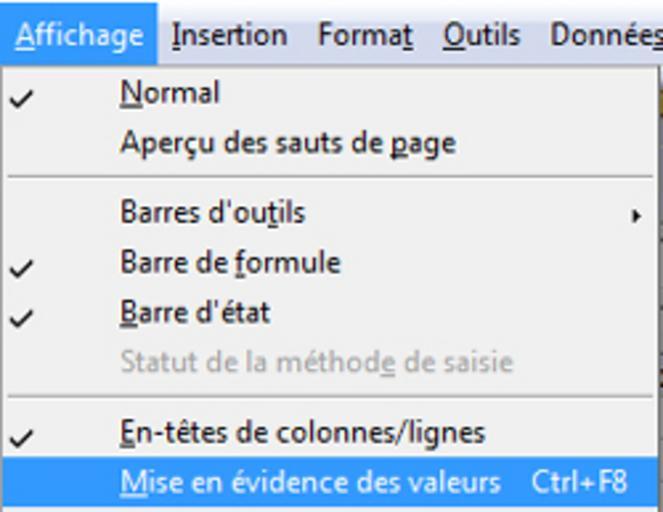Open the Barres d'outils submenu

pyautogui.click(x=213, y=212)
